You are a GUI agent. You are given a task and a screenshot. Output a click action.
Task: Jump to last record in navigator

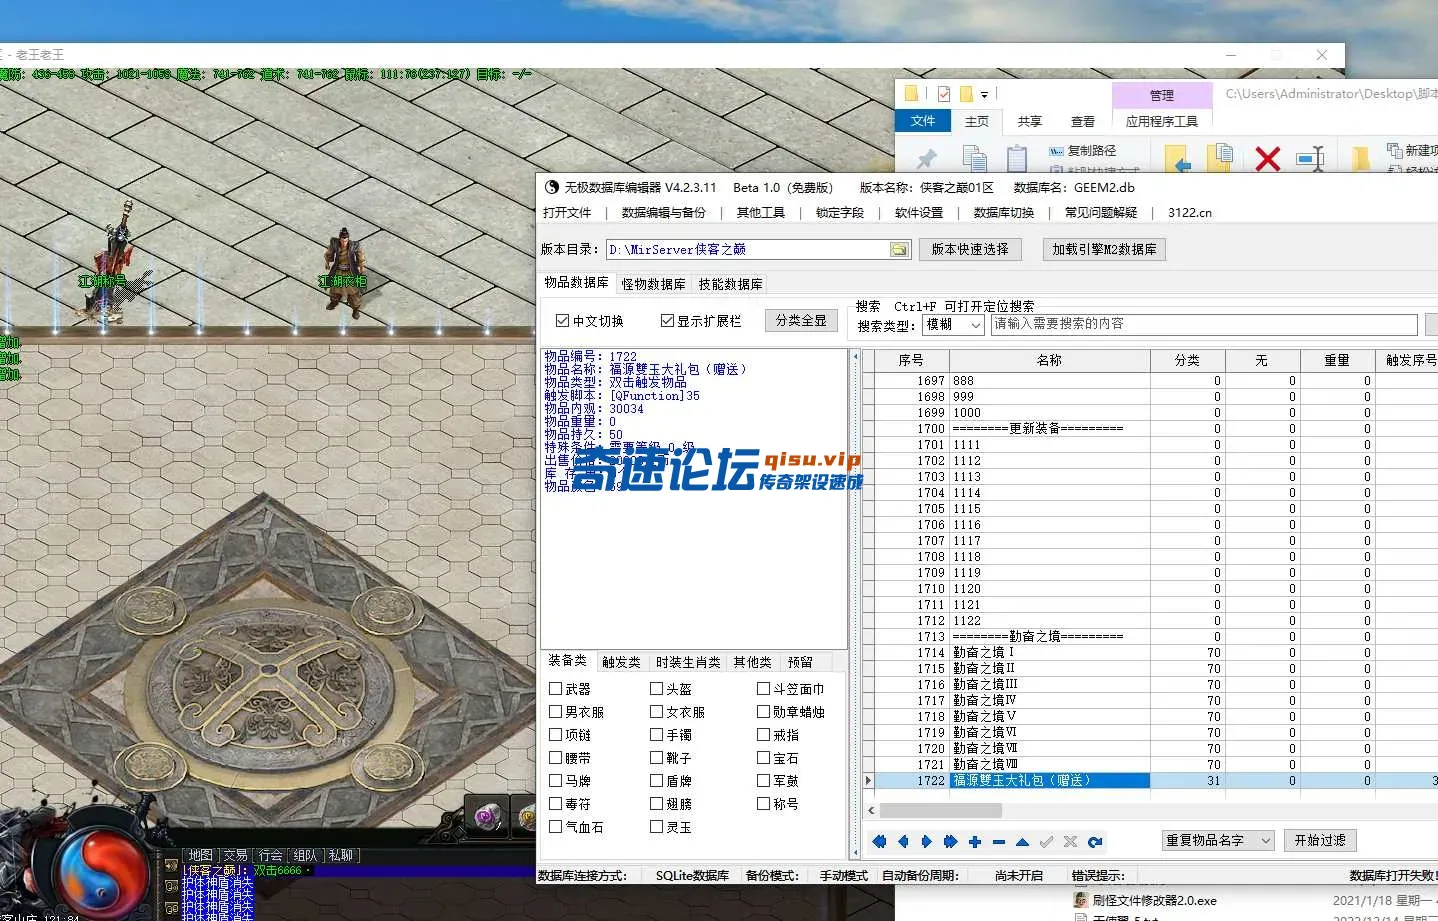pyautogui.click(x=950, y=841)
